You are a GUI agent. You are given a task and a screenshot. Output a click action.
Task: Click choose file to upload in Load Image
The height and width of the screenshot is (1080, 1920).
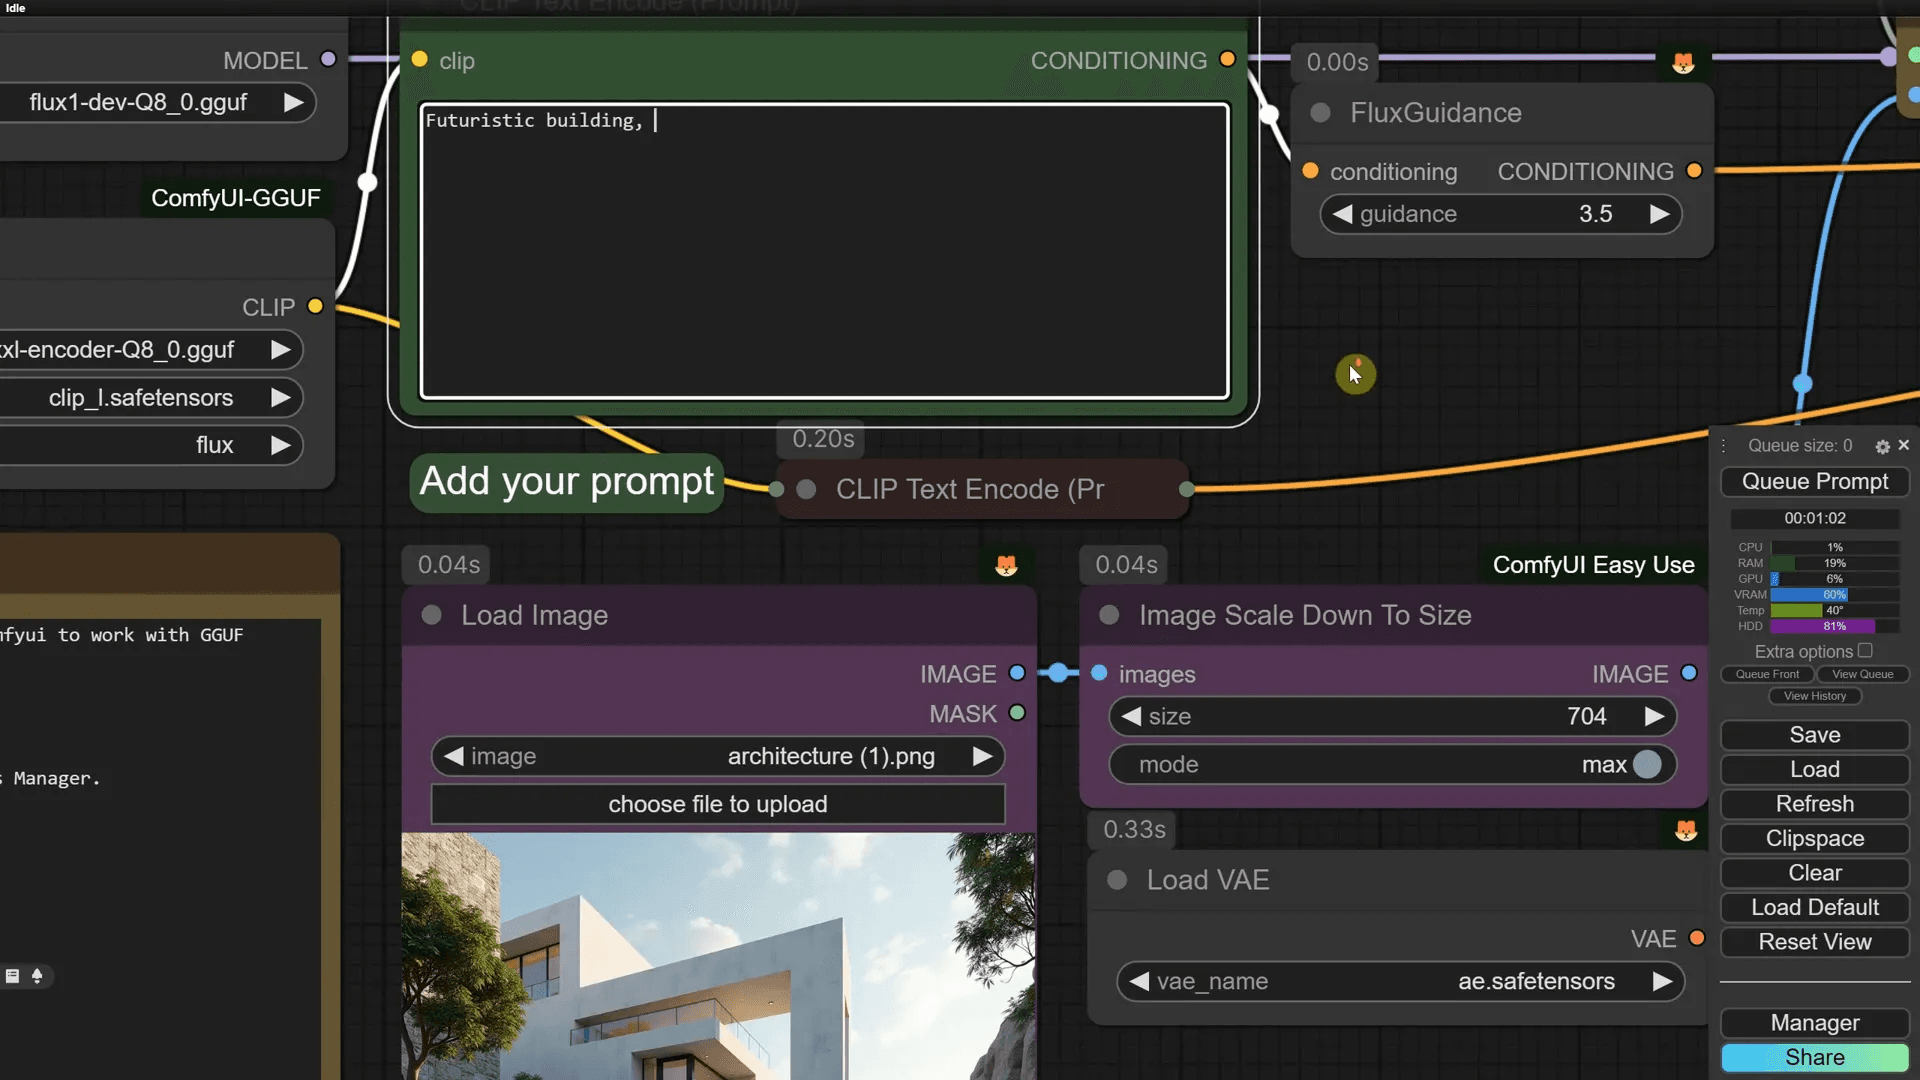click(717, 804)
